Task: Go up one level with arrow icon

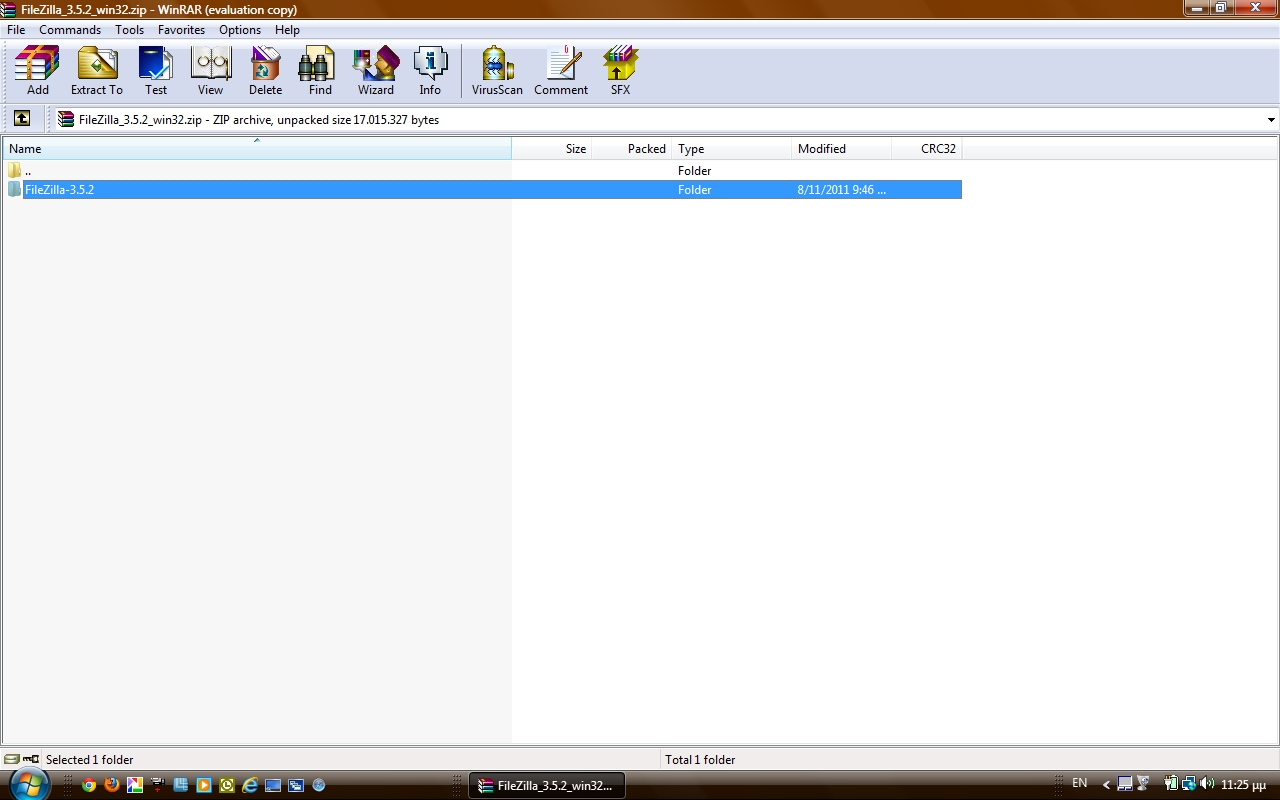Action: 21,119
